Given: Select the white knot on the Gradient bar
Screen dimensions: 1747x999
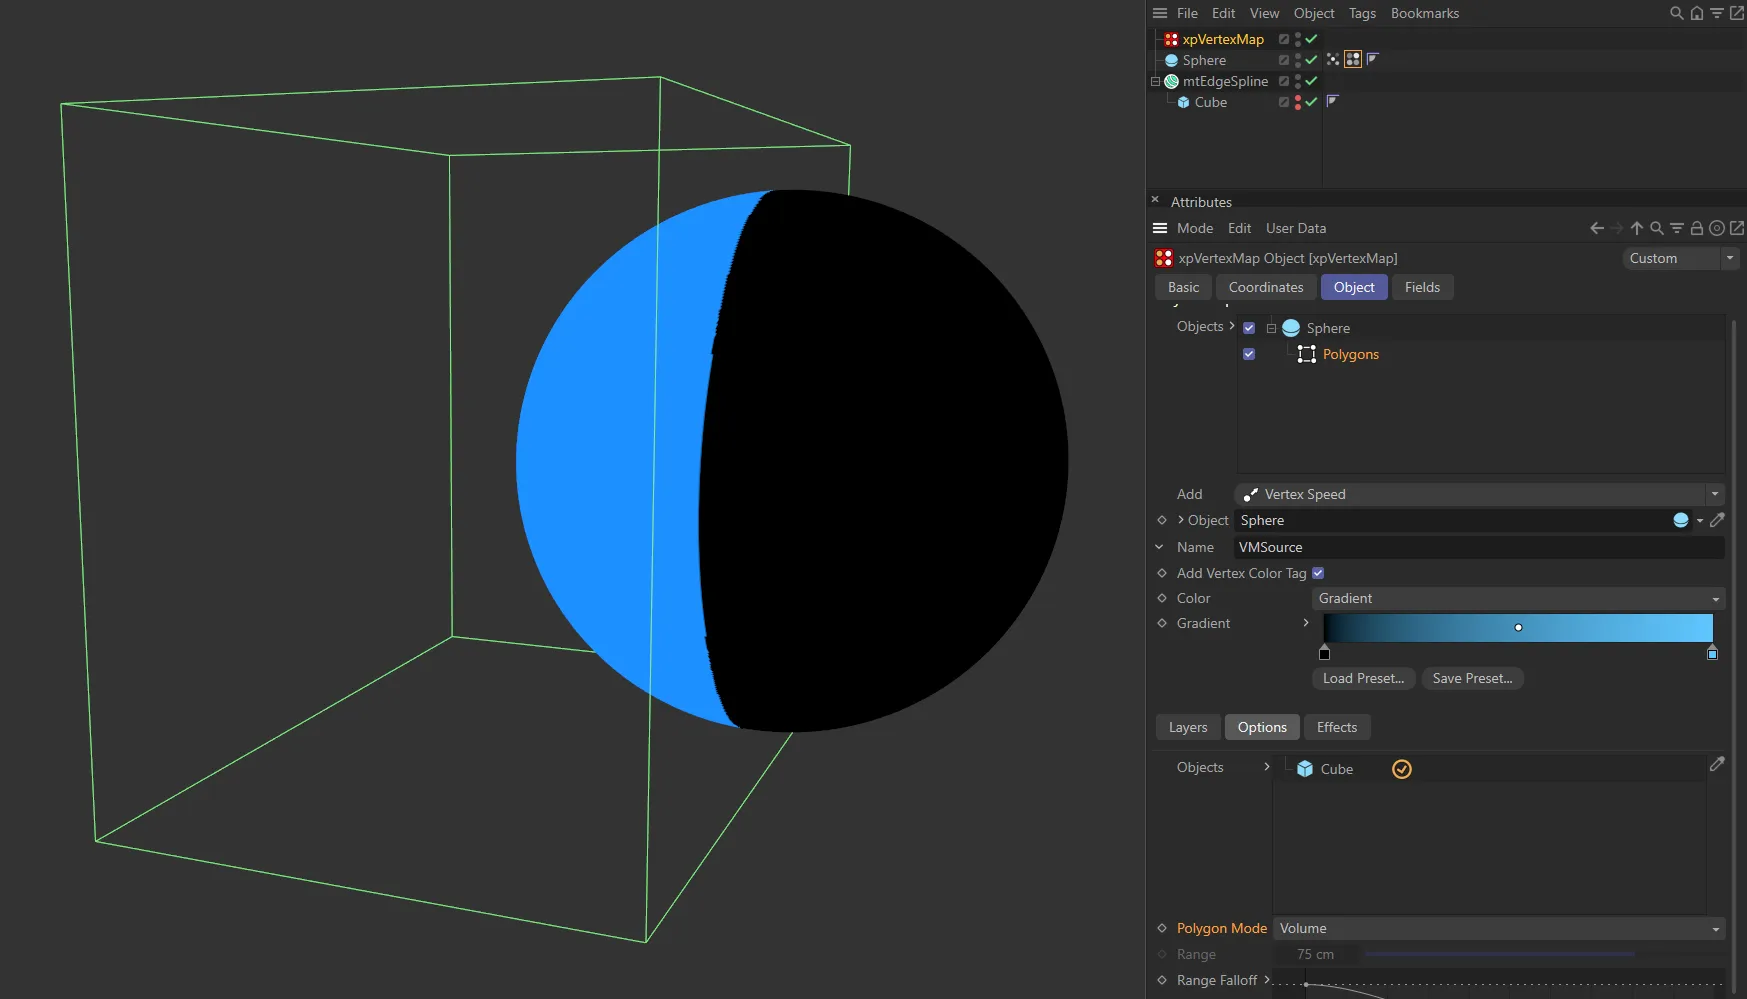Looking at the screenshot, I should click(1518, 627).
